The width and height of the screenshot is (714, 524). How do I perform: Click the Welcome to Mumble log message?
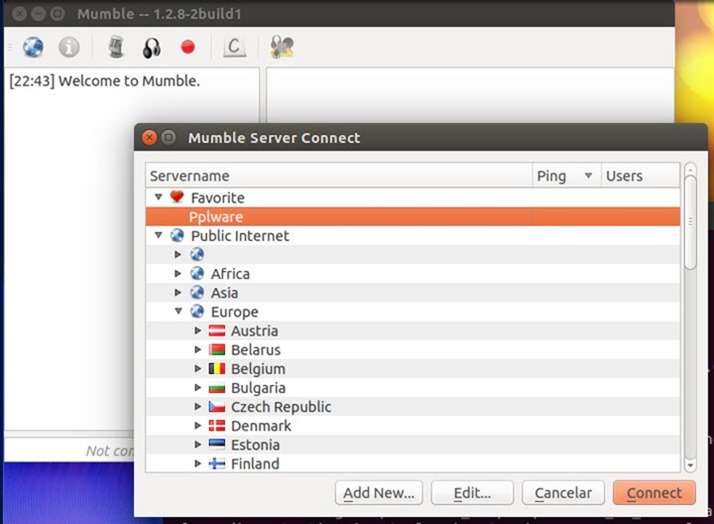pos(105,81)
